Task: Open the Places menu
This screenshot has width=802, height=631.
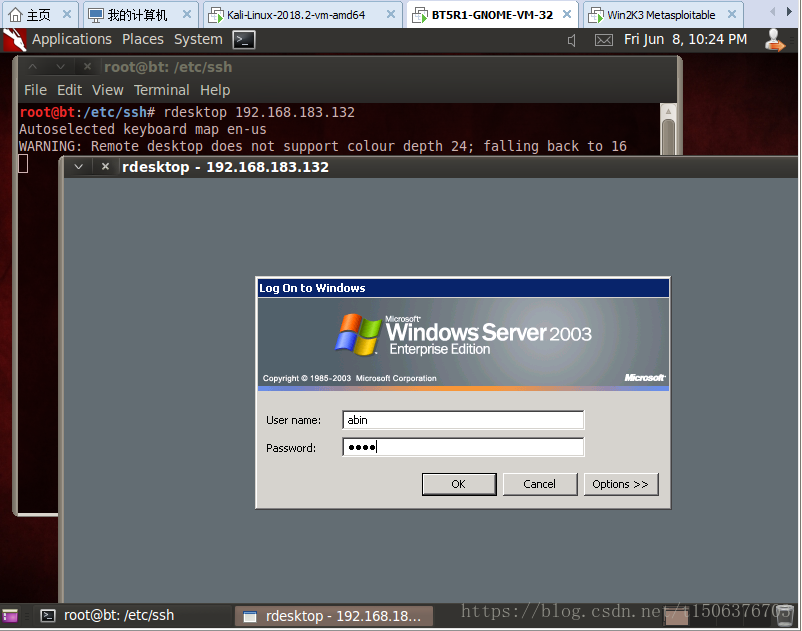Action: tap(143, 39)
